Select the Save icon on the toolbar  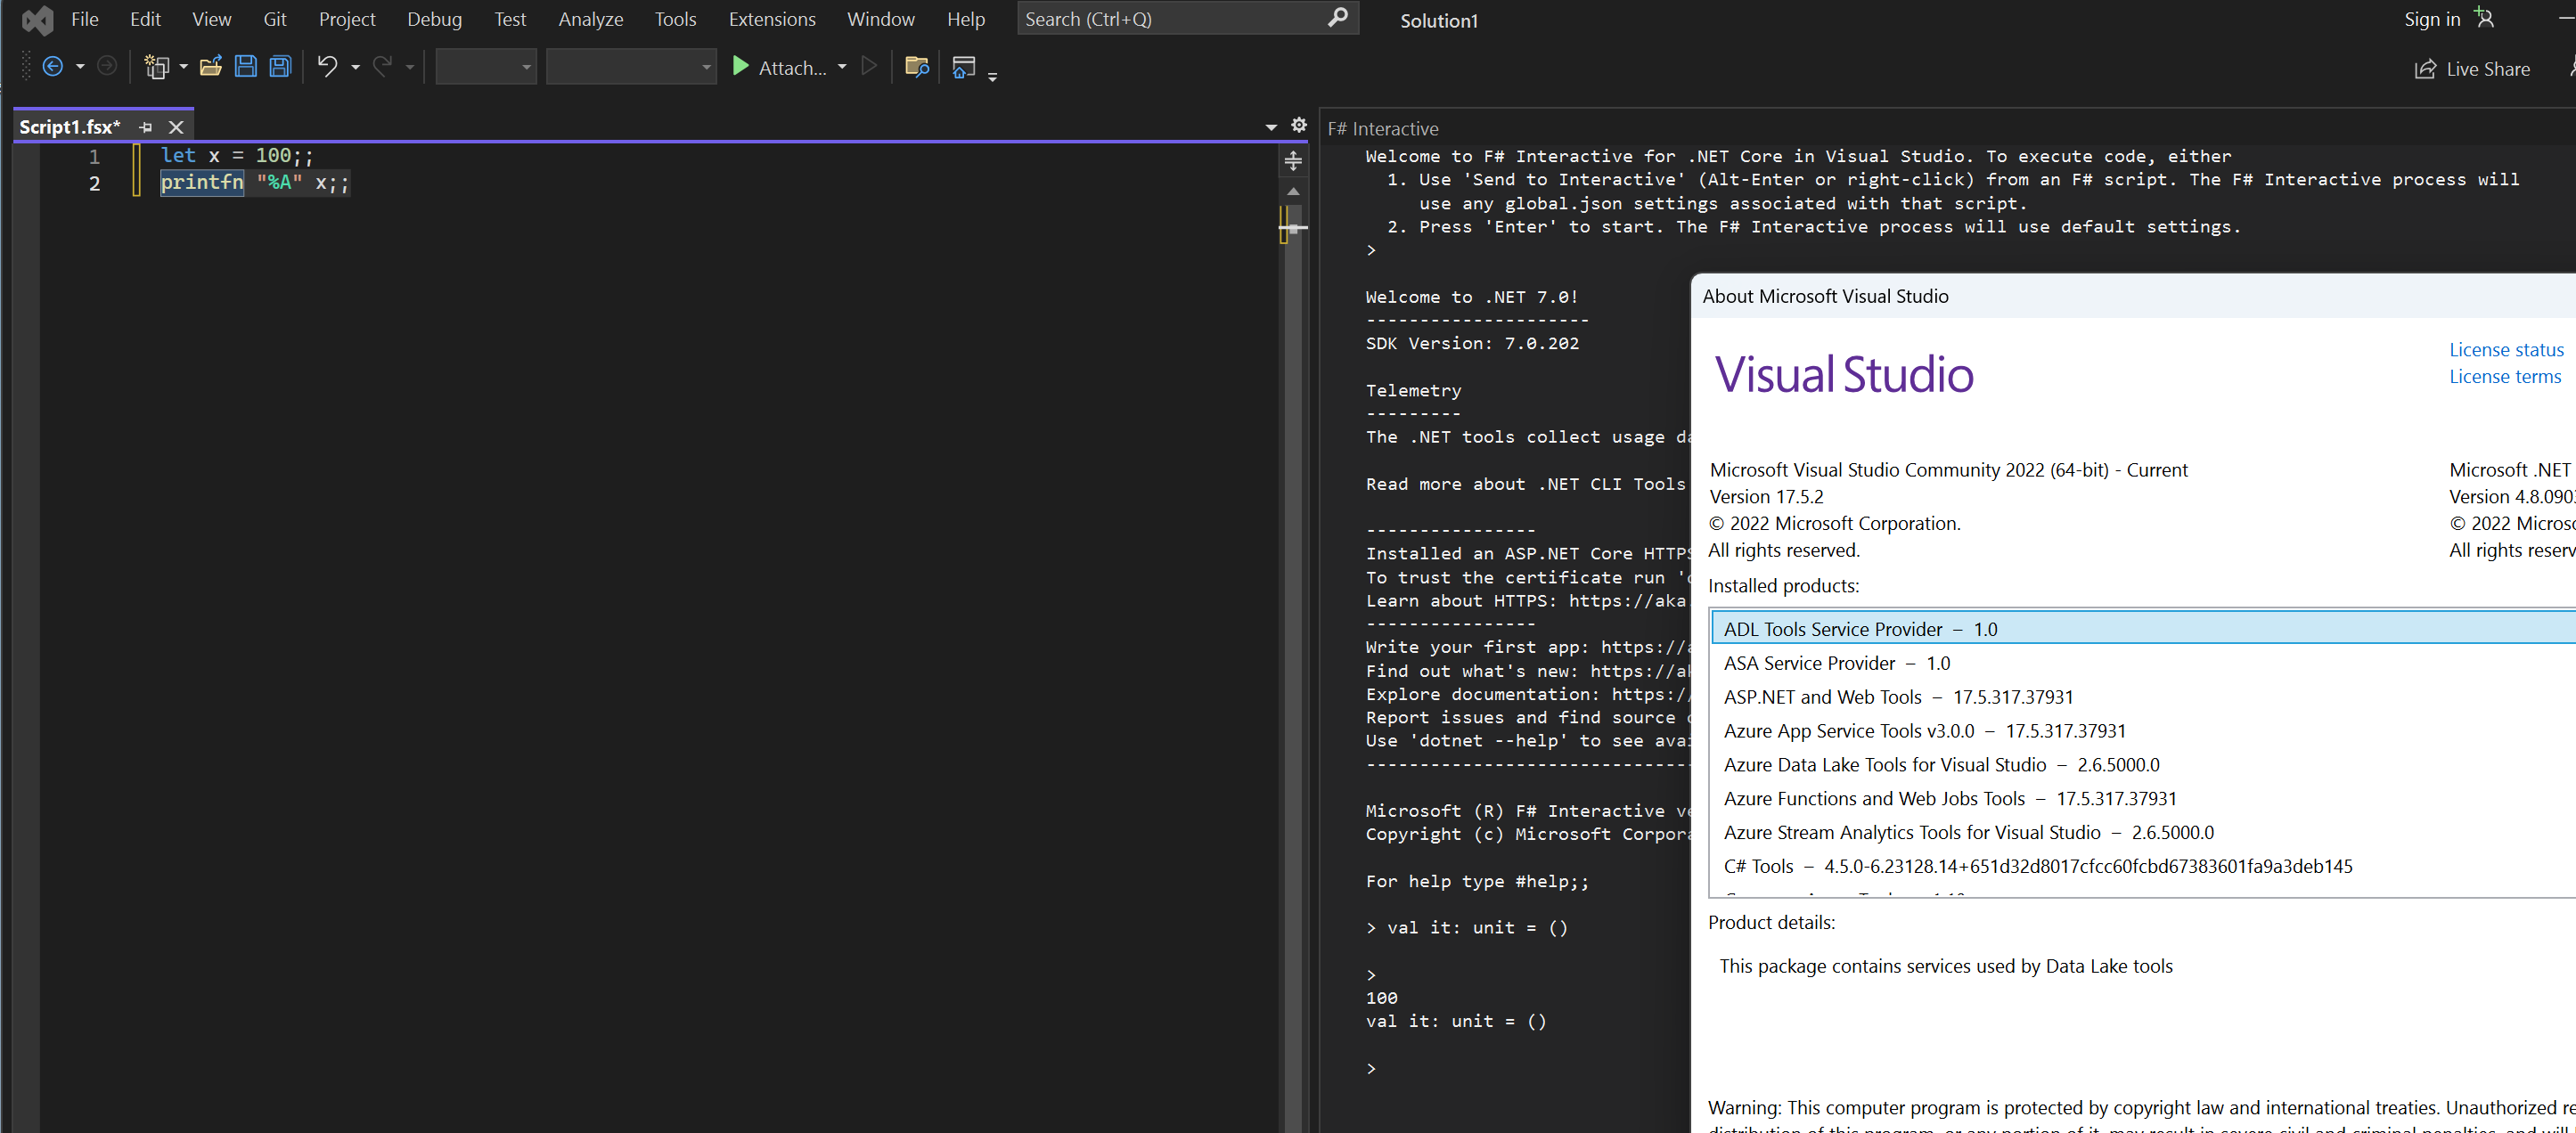point(245,66)
